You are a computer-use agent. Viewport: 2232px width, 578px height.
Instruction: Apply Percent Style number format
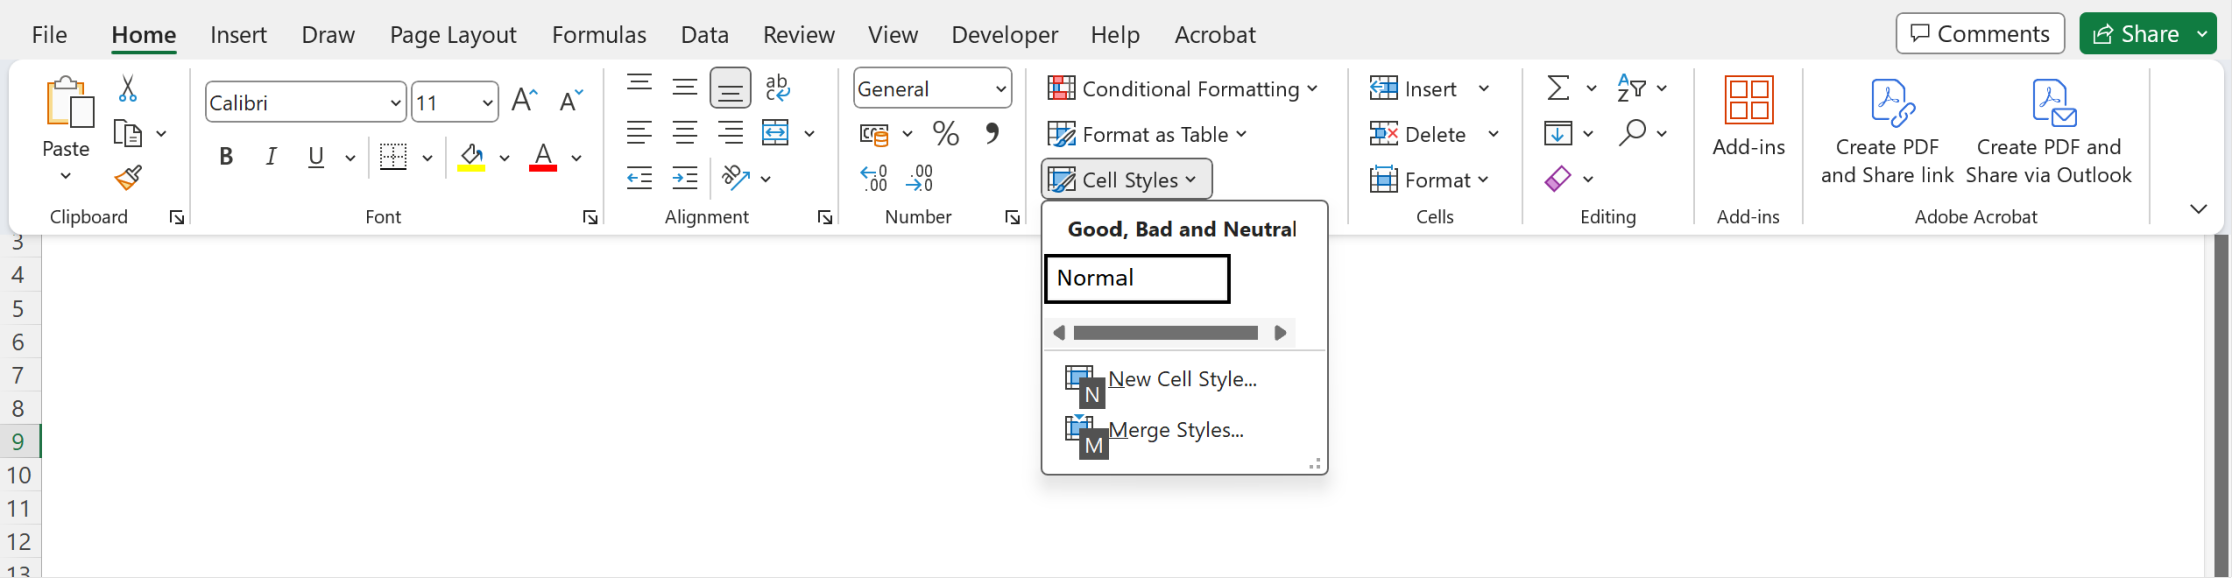tap(945, 134)
